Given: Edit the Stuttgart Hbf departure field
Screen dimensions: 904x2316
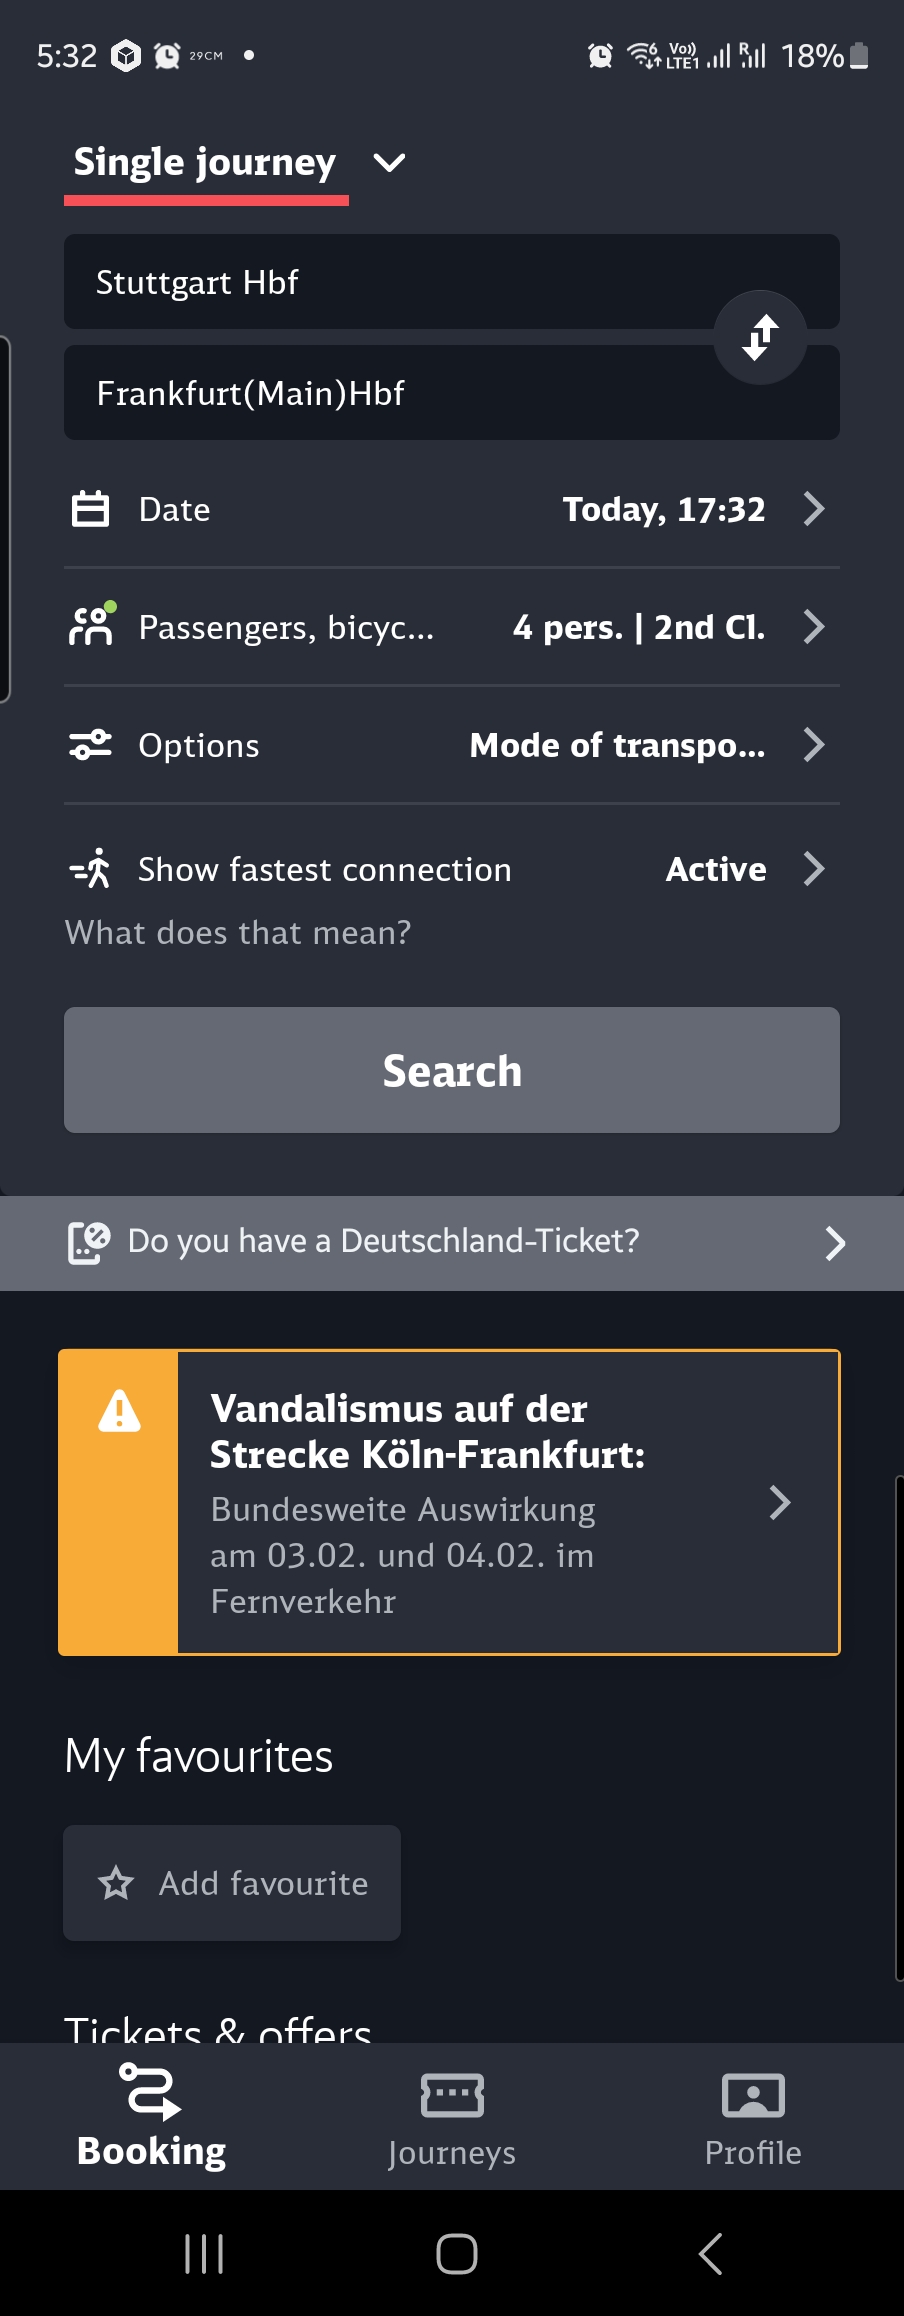Looking at the screenshot, I should click(452, 282).
